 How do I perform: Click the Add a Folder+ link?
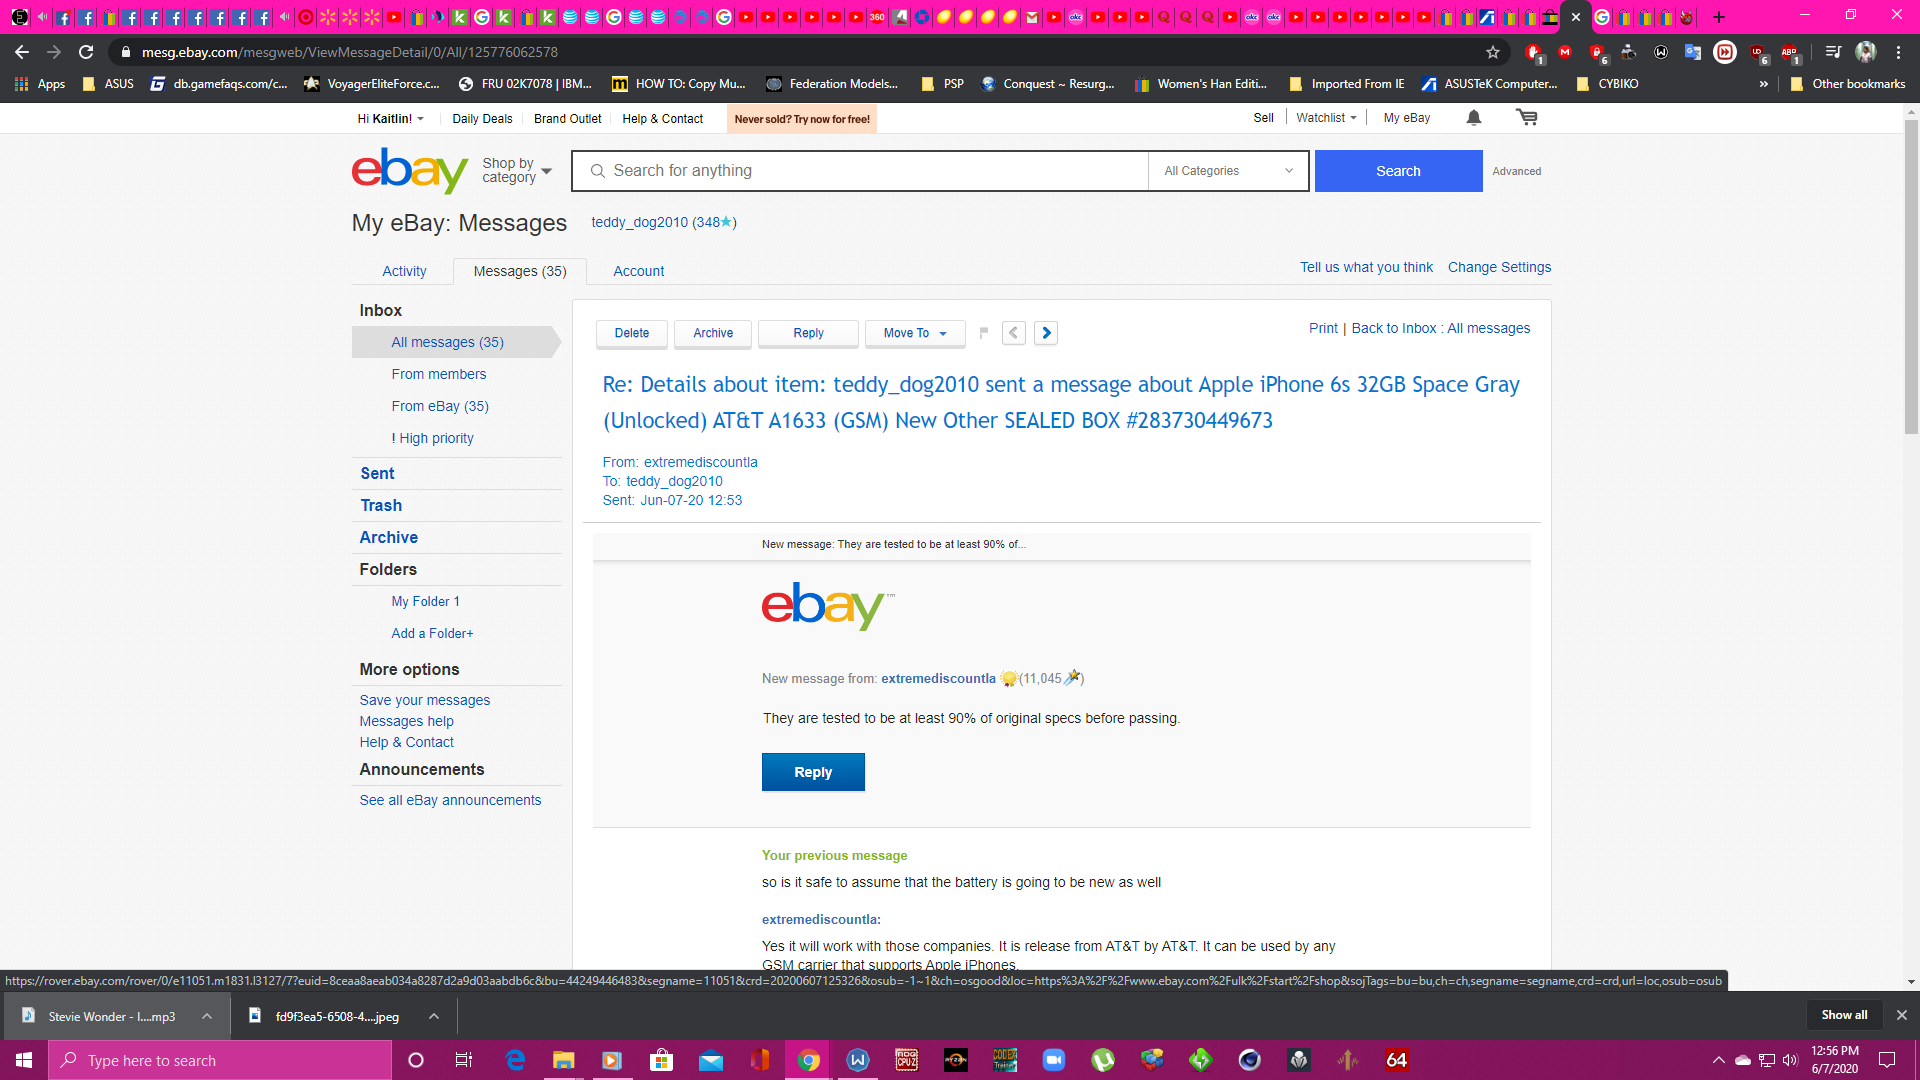click(432, 633)
